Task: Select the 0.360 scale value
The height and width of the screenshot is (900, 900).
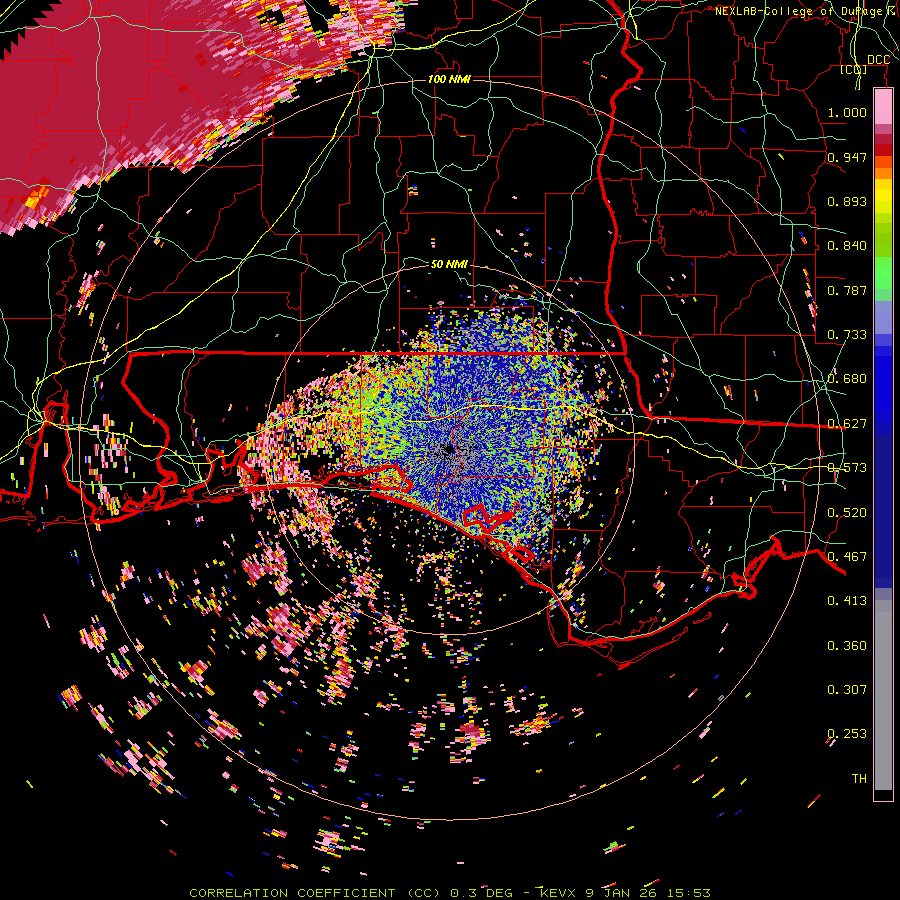Action: point(847,645)
